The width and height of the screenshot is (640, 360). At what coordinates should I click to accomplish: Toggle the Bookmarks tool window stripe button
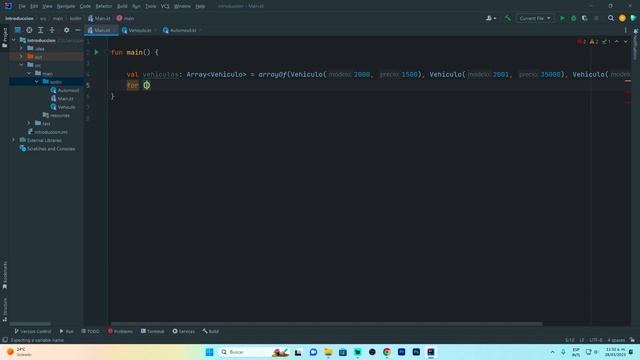coord(4,275)
